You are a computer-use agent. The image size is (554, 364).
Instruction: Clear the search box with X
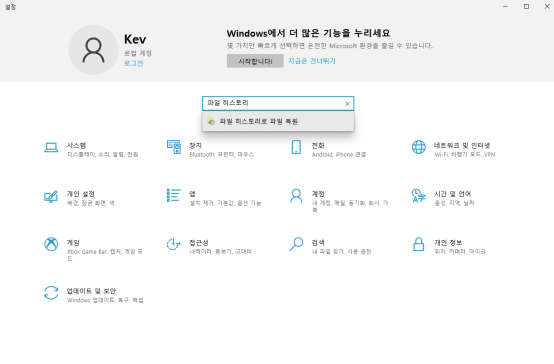click(347, 104)
